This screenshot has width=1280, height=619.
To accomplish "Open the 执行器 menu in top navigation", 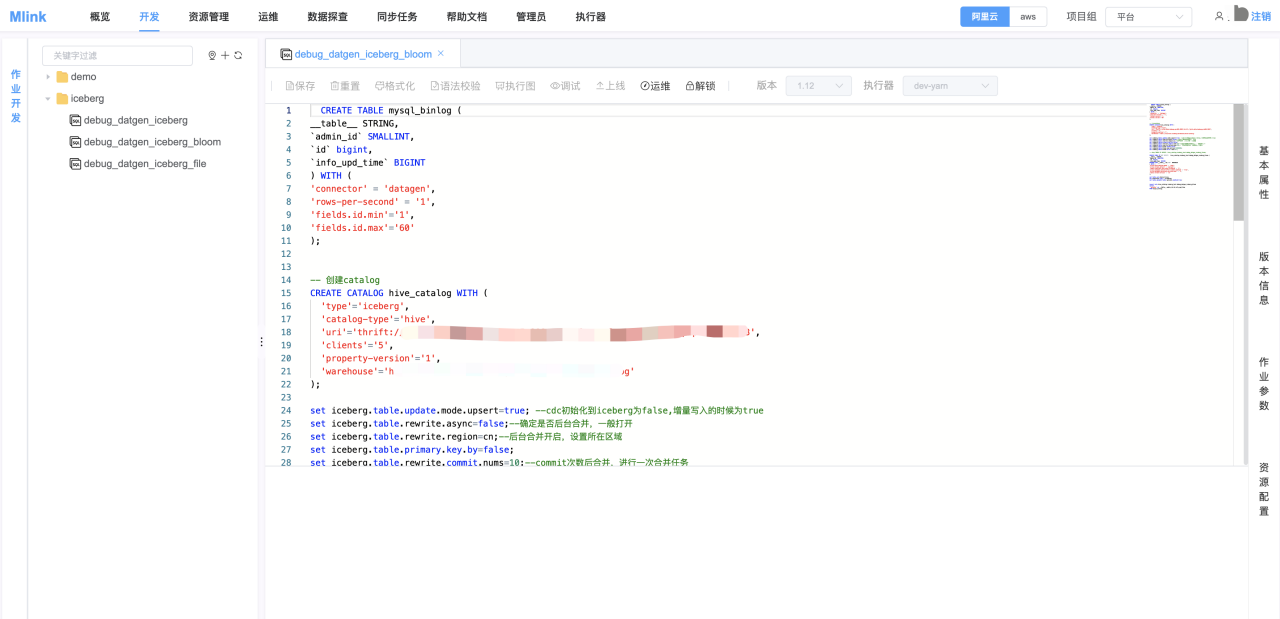I will tap(590, 17).
